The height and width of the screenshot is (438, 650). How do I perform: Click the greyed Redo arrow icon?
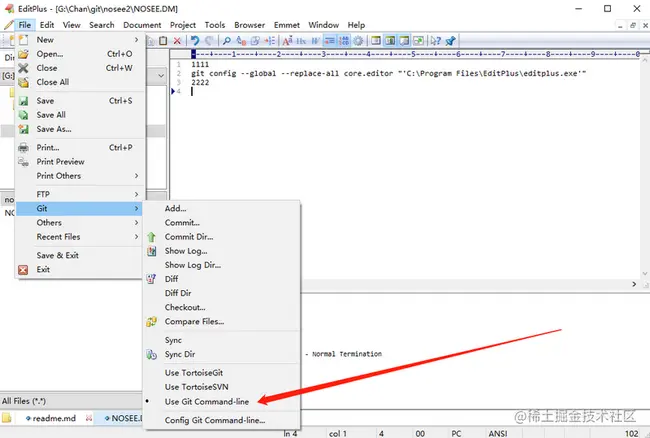(x=209, y=41)
